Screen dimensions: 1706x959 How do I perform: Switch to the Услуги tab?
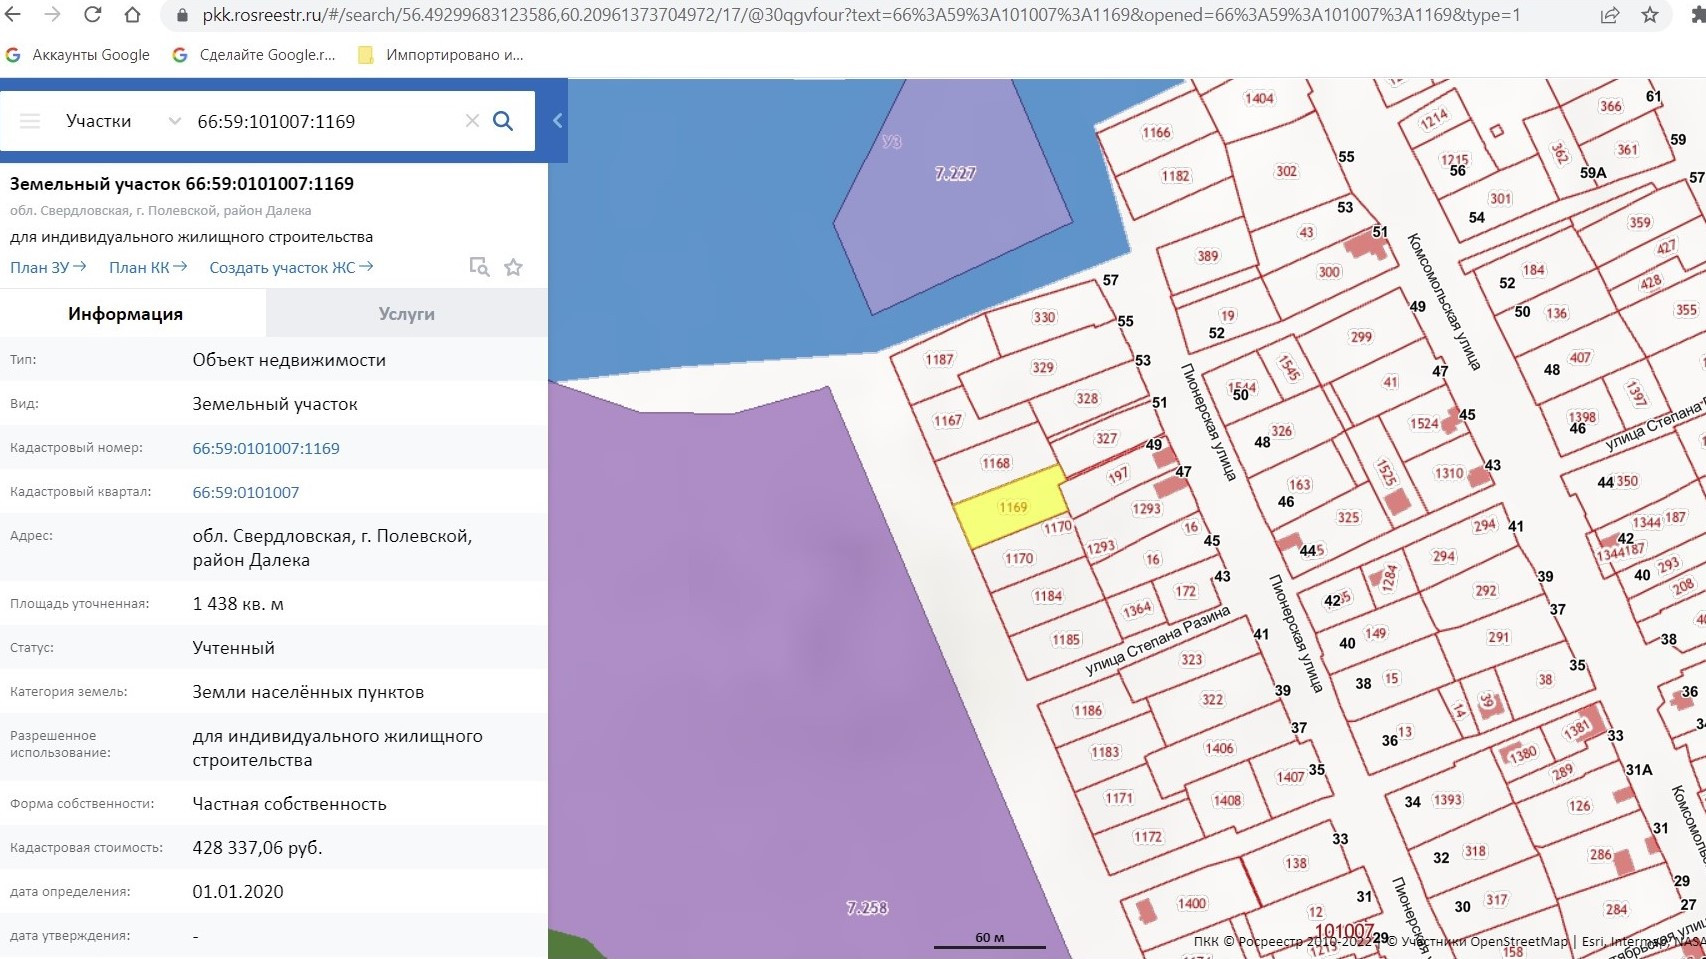tap(406, 314)
